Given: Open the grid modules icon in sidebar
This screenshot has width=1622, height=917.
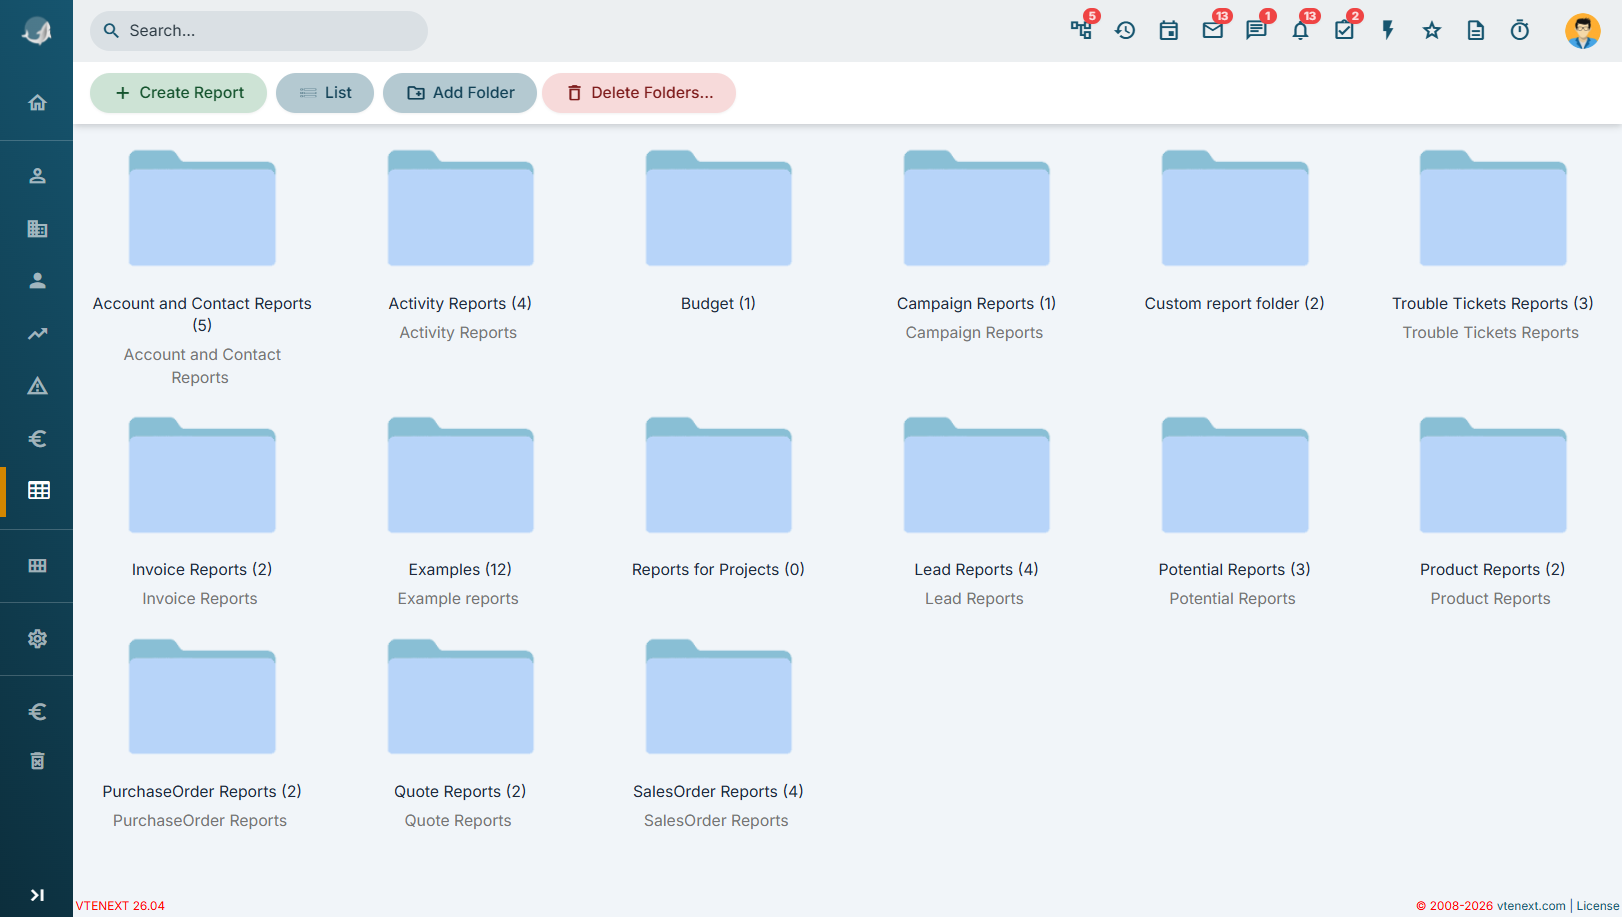Looking at the screenshot, I should coord(37,566).
